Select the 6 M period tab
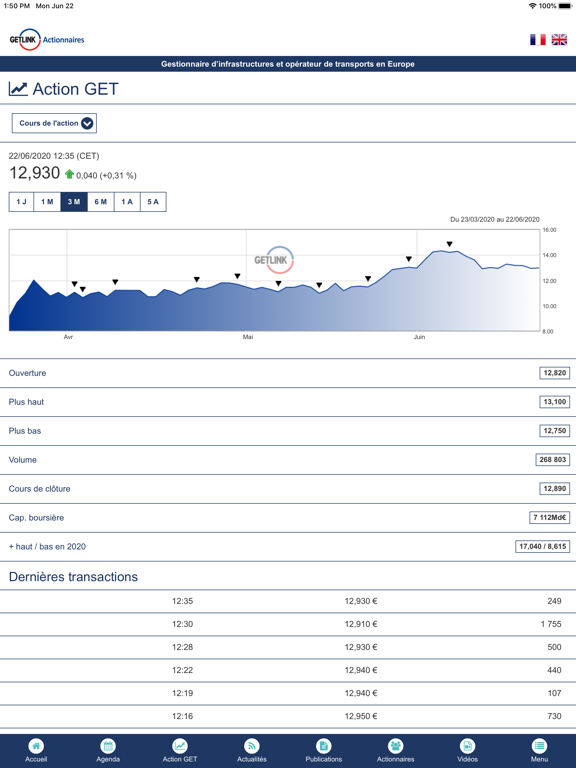Viewport: 576px width, 768px height. 101,202
